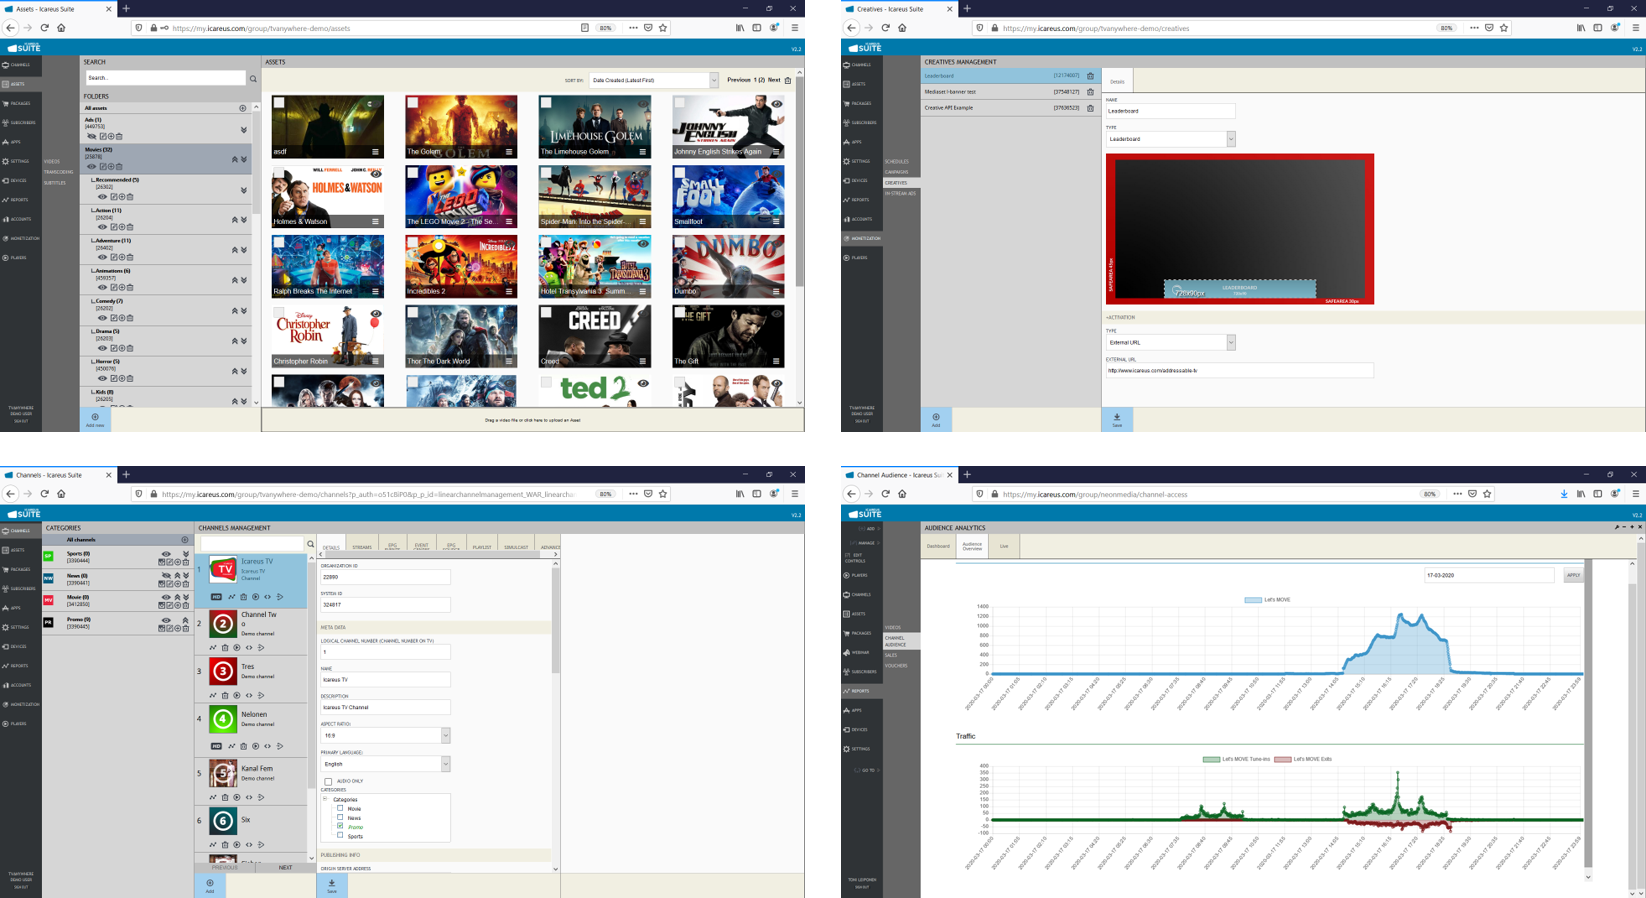Click the HD badge on Icareus TV channel
The width and height of the screenshot is (1646, 898).
pyautogui.click(x=216, y=597)
